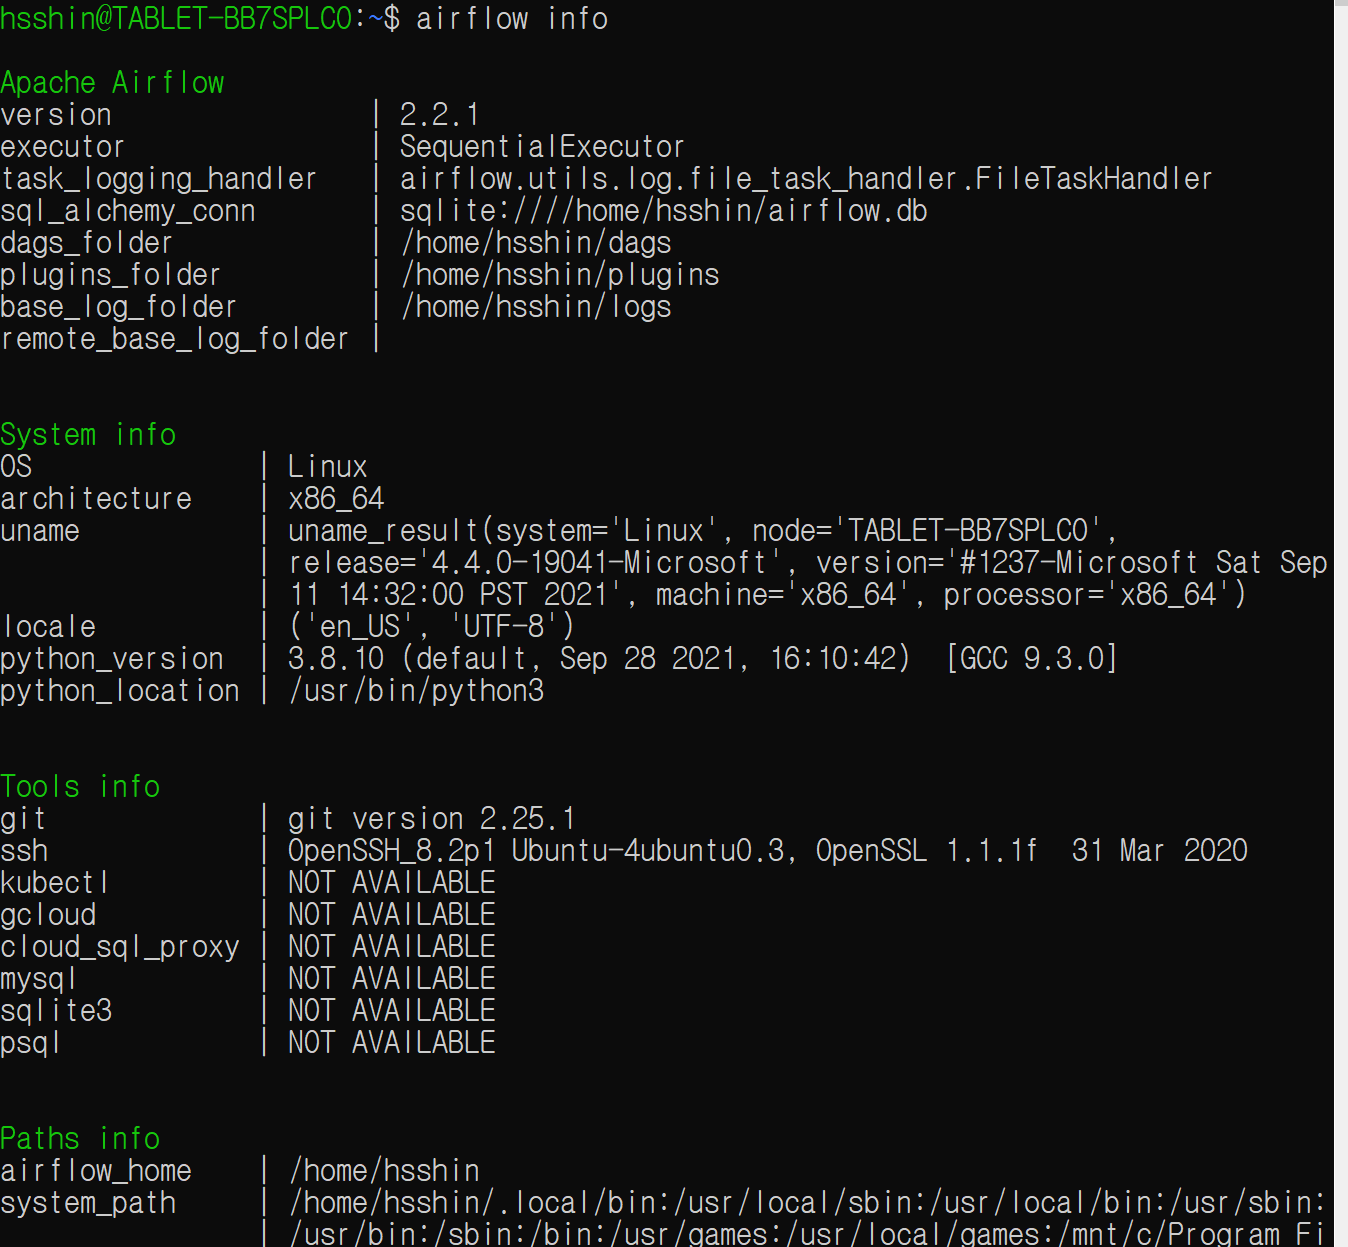Click the Paths info section heading
Screen dimensions: 1348x1247
(80, 1139)
